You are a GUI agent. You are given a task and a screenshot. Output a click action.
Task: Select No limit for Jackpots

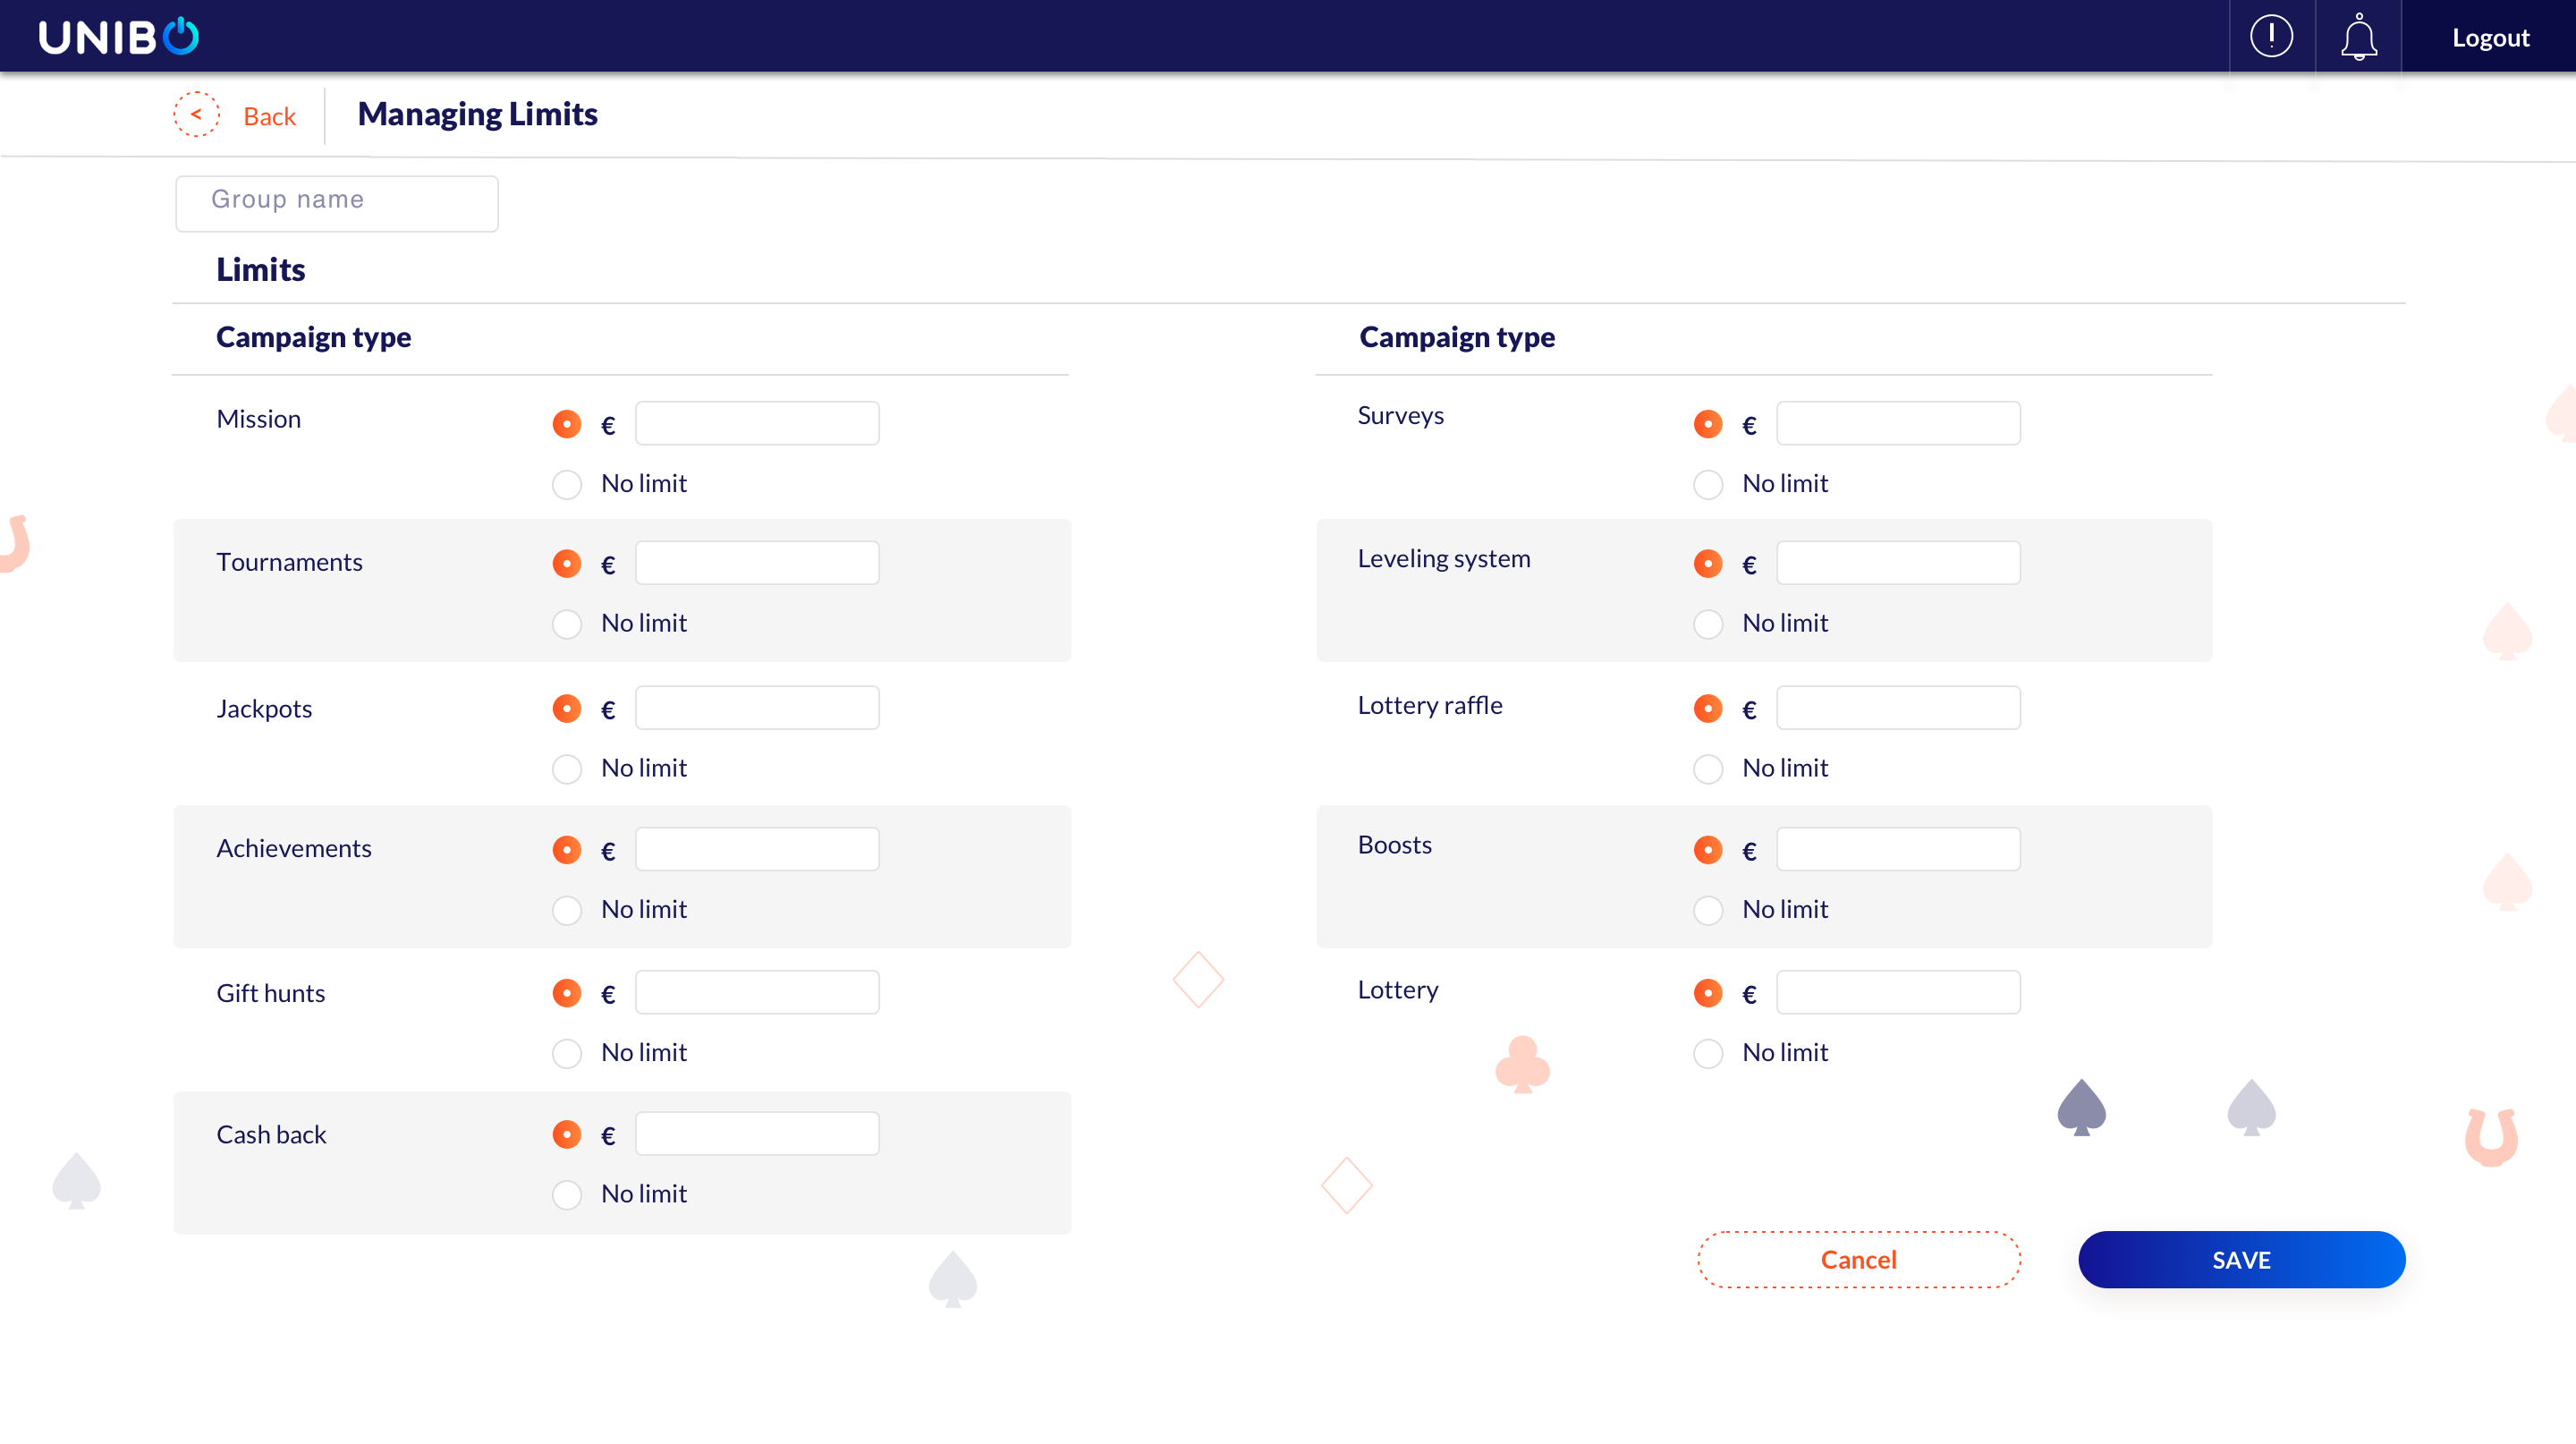567,769
